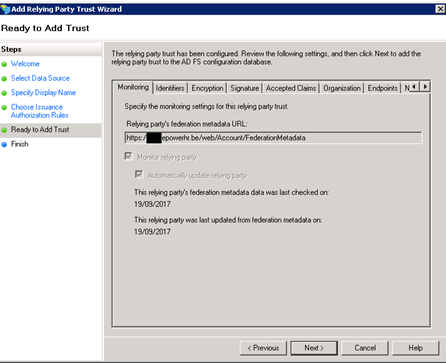Click 'Specify the monitoring settings' text
446x363 pixels.
pos(207,106)
